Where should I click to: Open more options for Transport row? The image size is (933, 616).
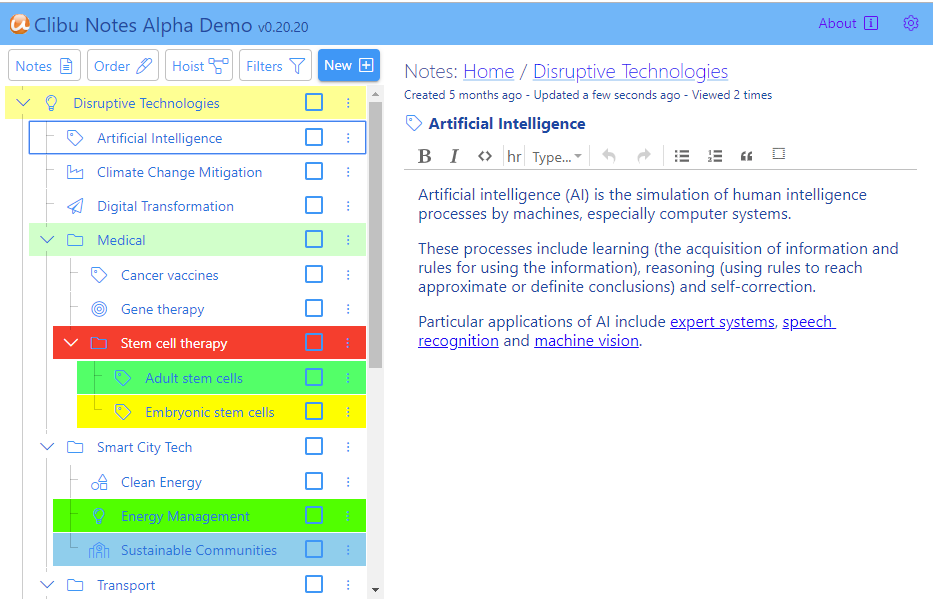pos(348,585)
